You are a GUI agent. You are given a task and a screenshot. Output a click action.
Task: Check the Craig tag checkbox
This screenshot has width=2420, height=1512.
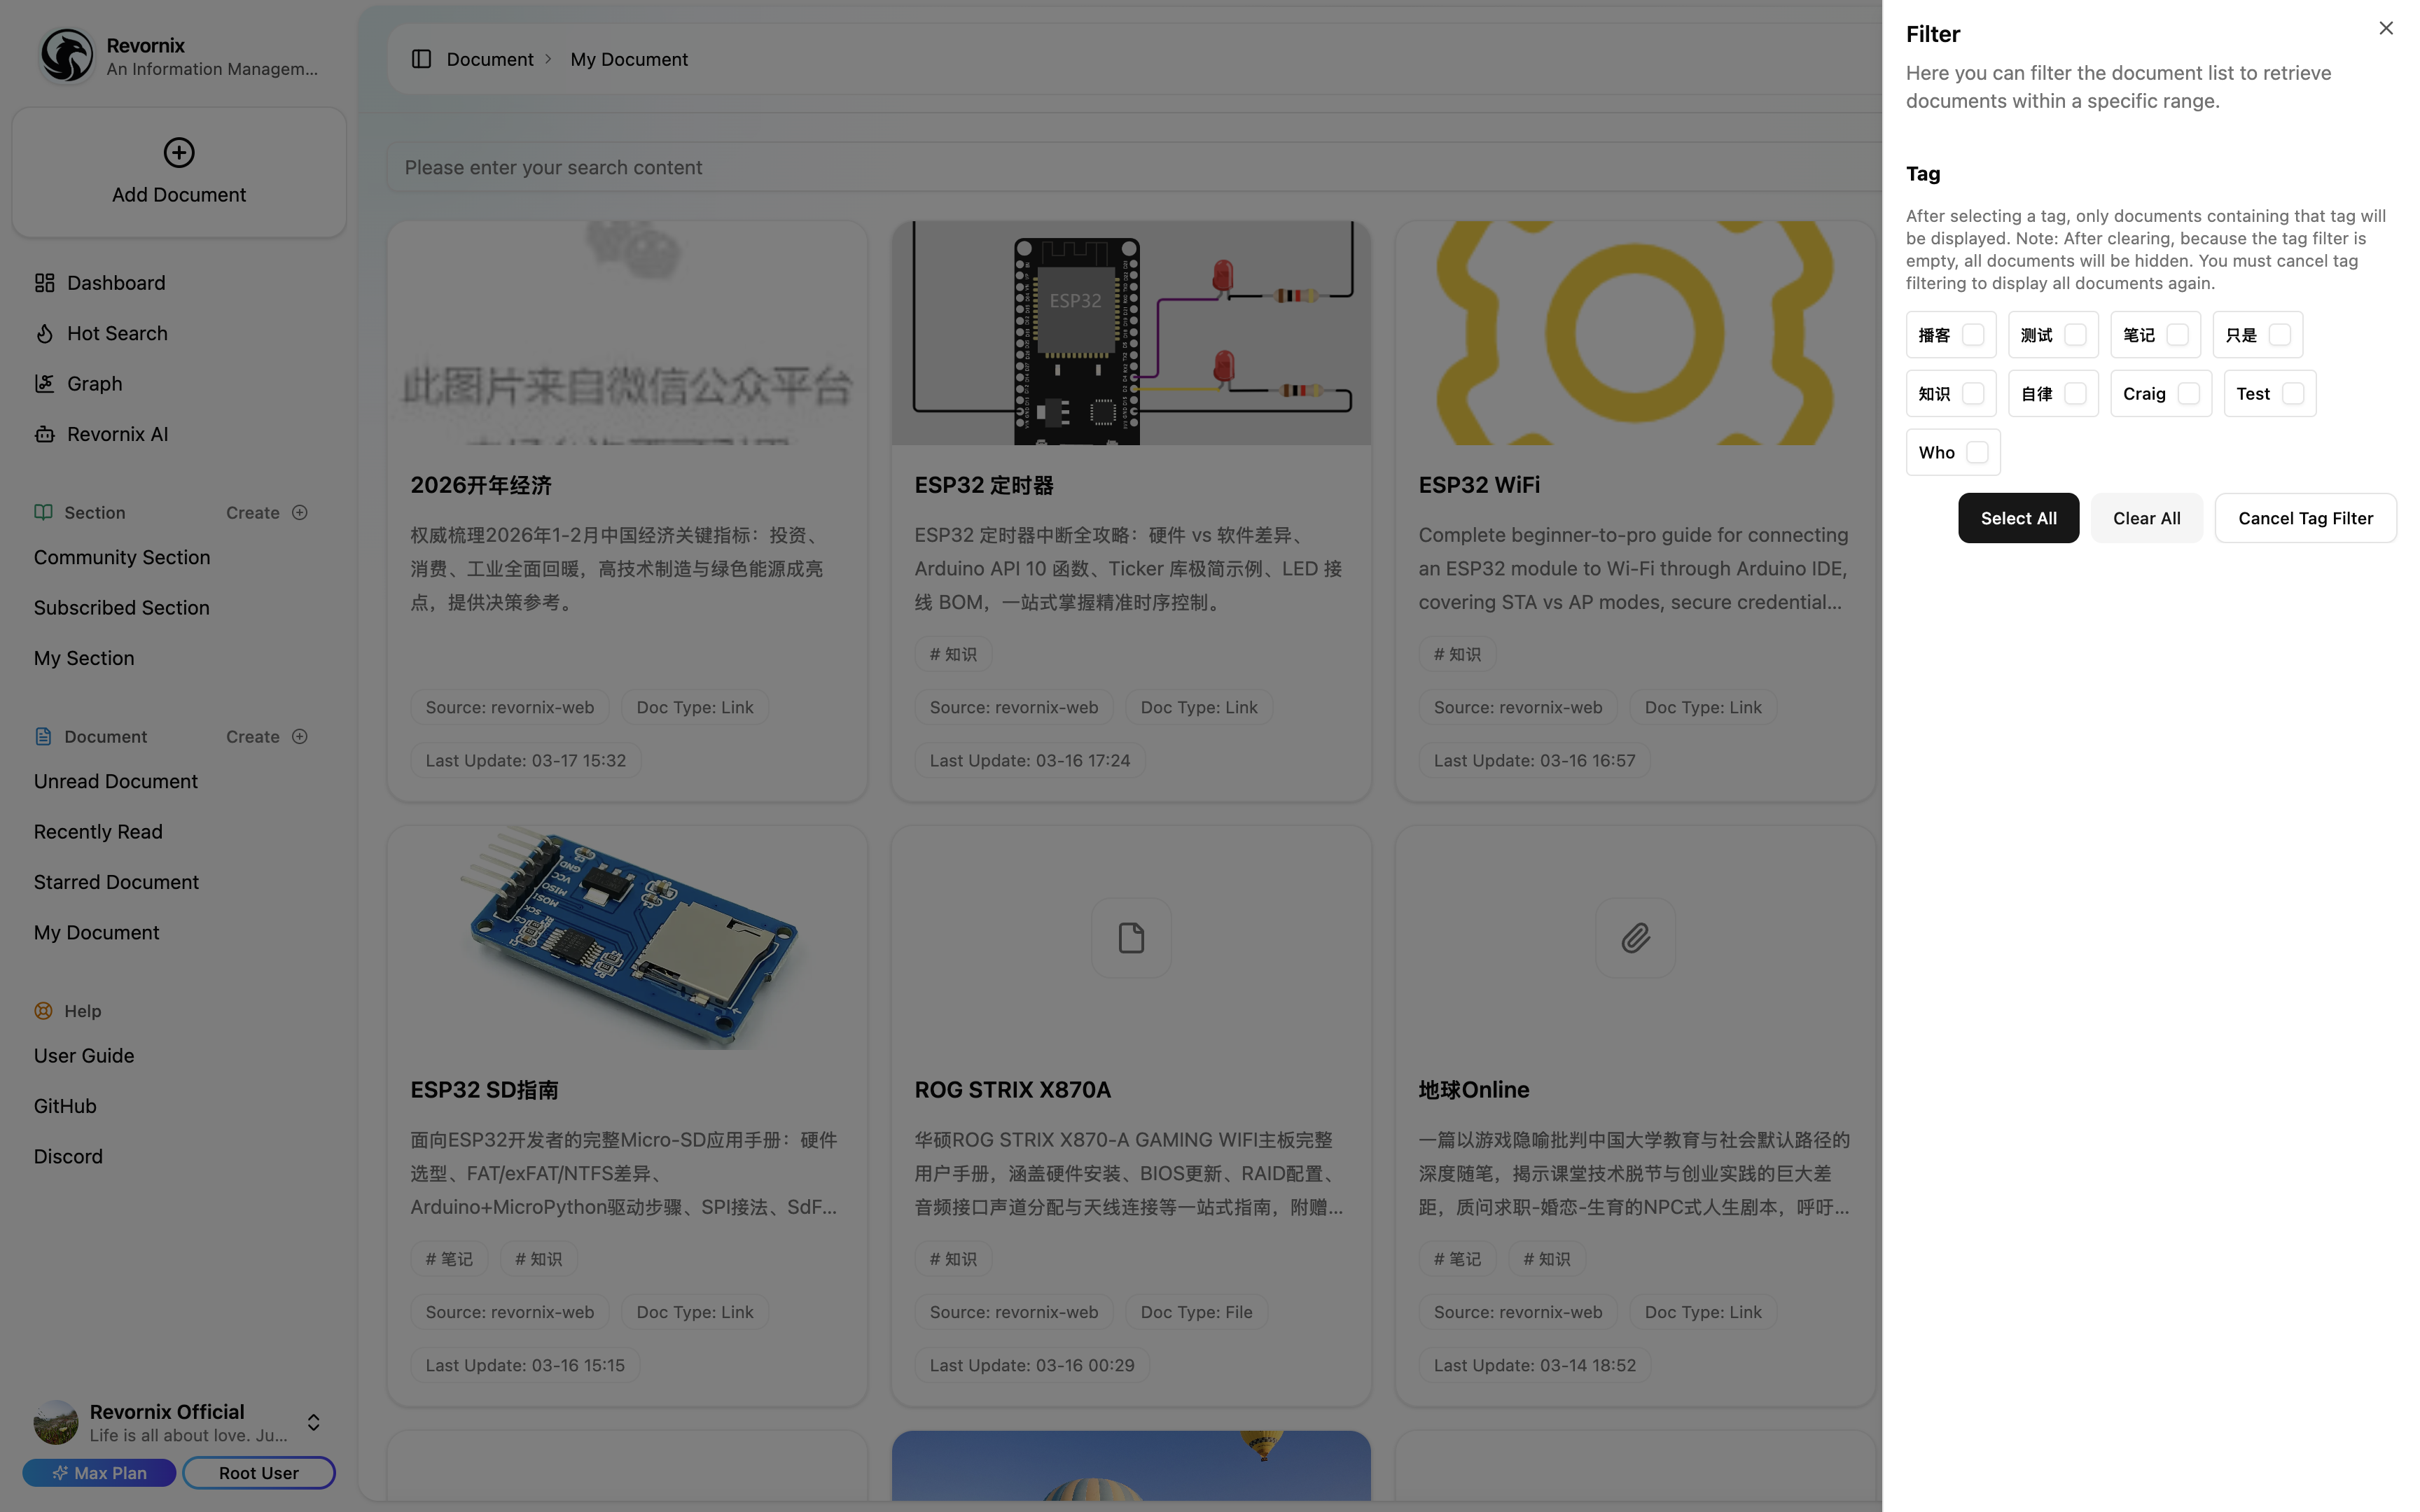(2188, 394)
